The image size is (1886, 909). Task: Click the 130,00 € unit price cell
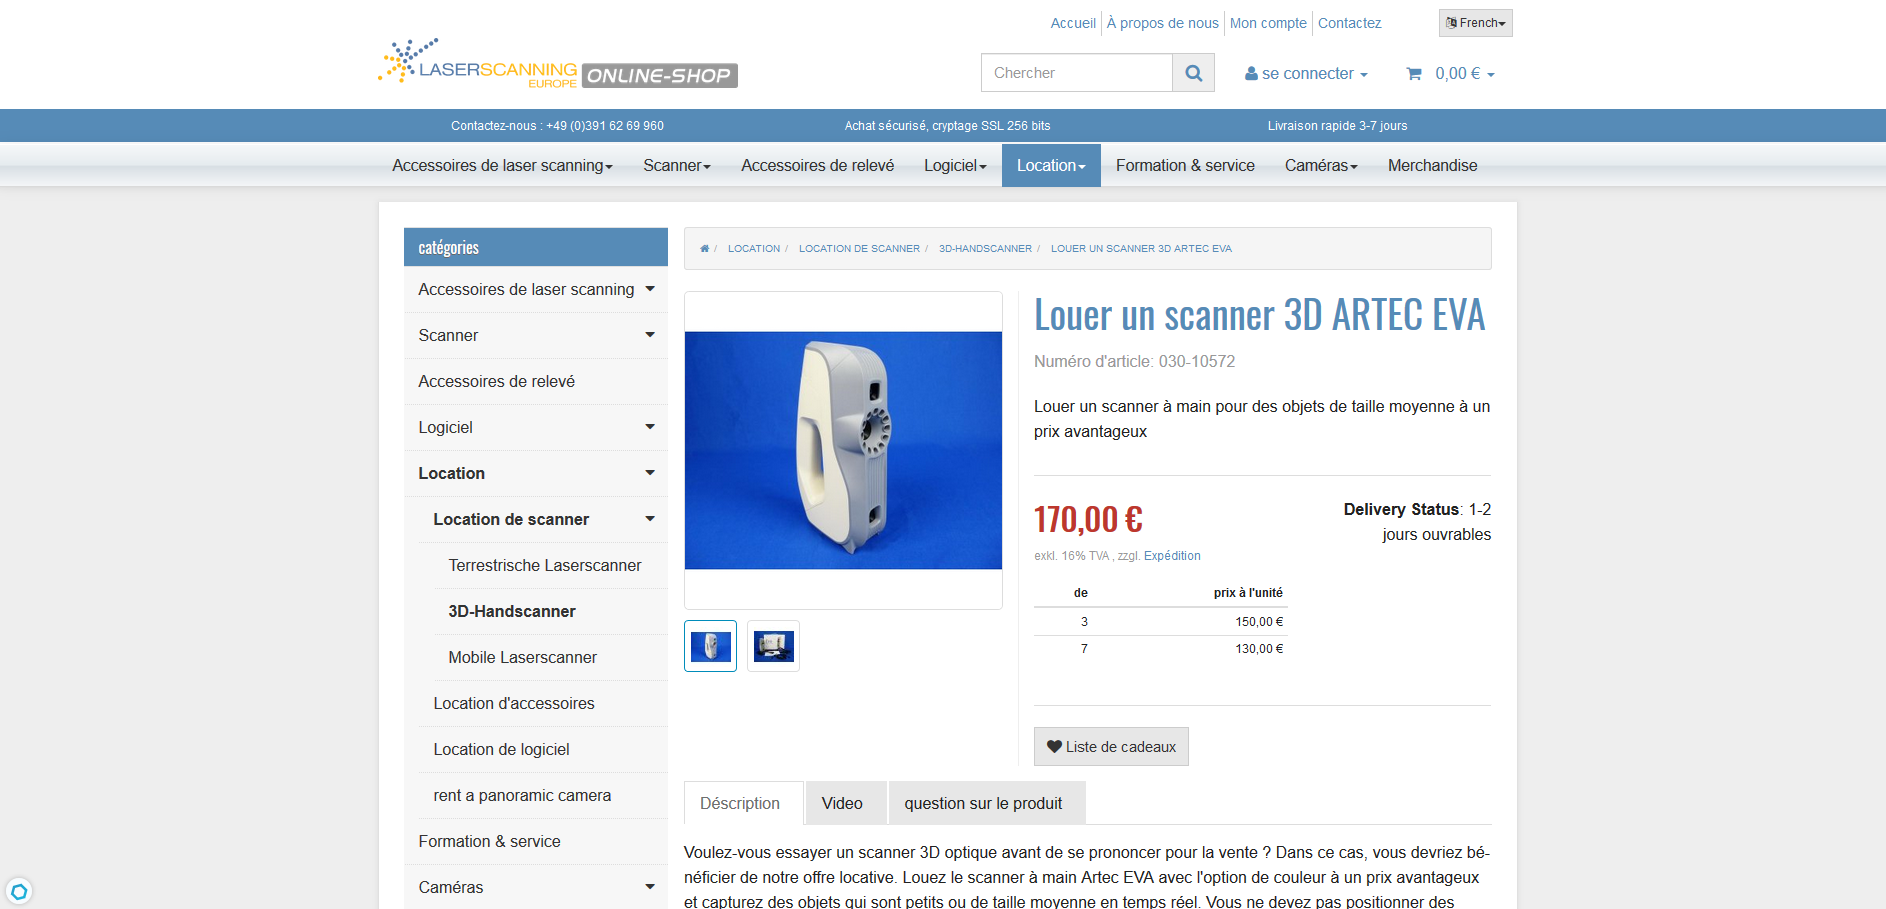[1259, 649]
